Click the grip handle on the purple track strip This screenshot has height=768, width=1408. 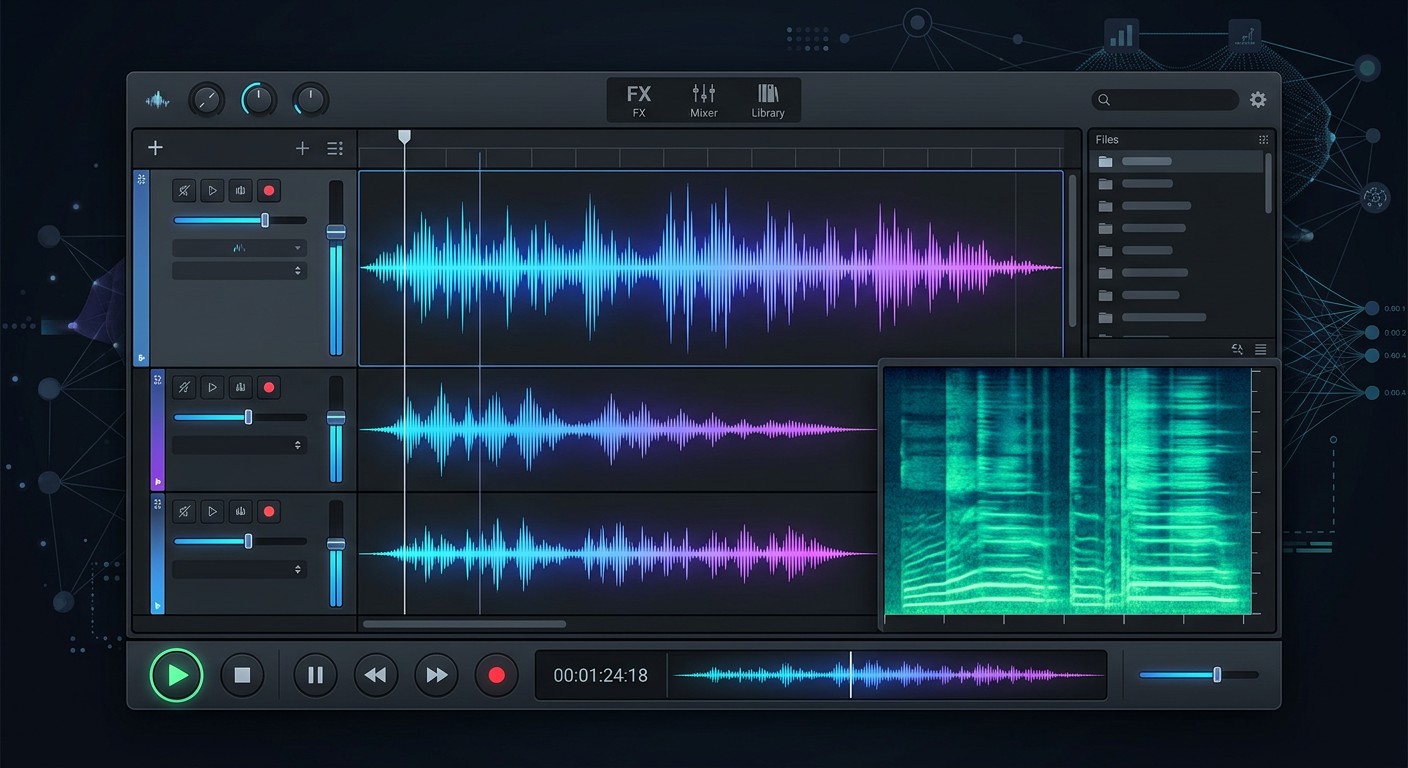click(x=157, y=380)
